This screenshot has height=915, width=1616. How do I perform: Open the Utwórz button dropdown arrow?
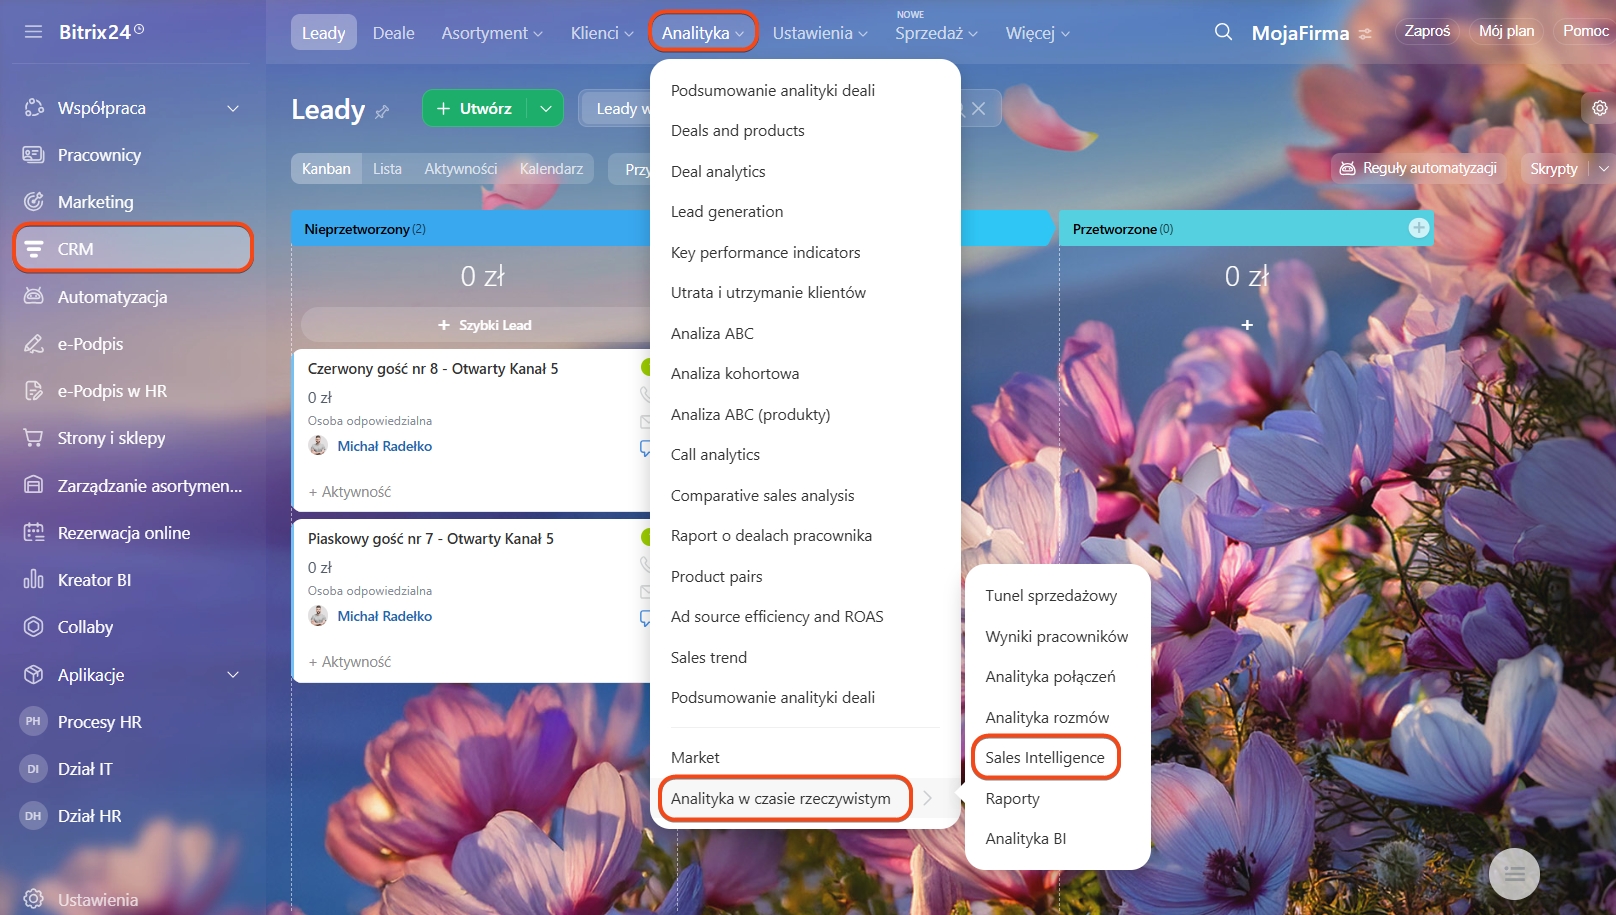pyautogui.click(x=545, y=108)
